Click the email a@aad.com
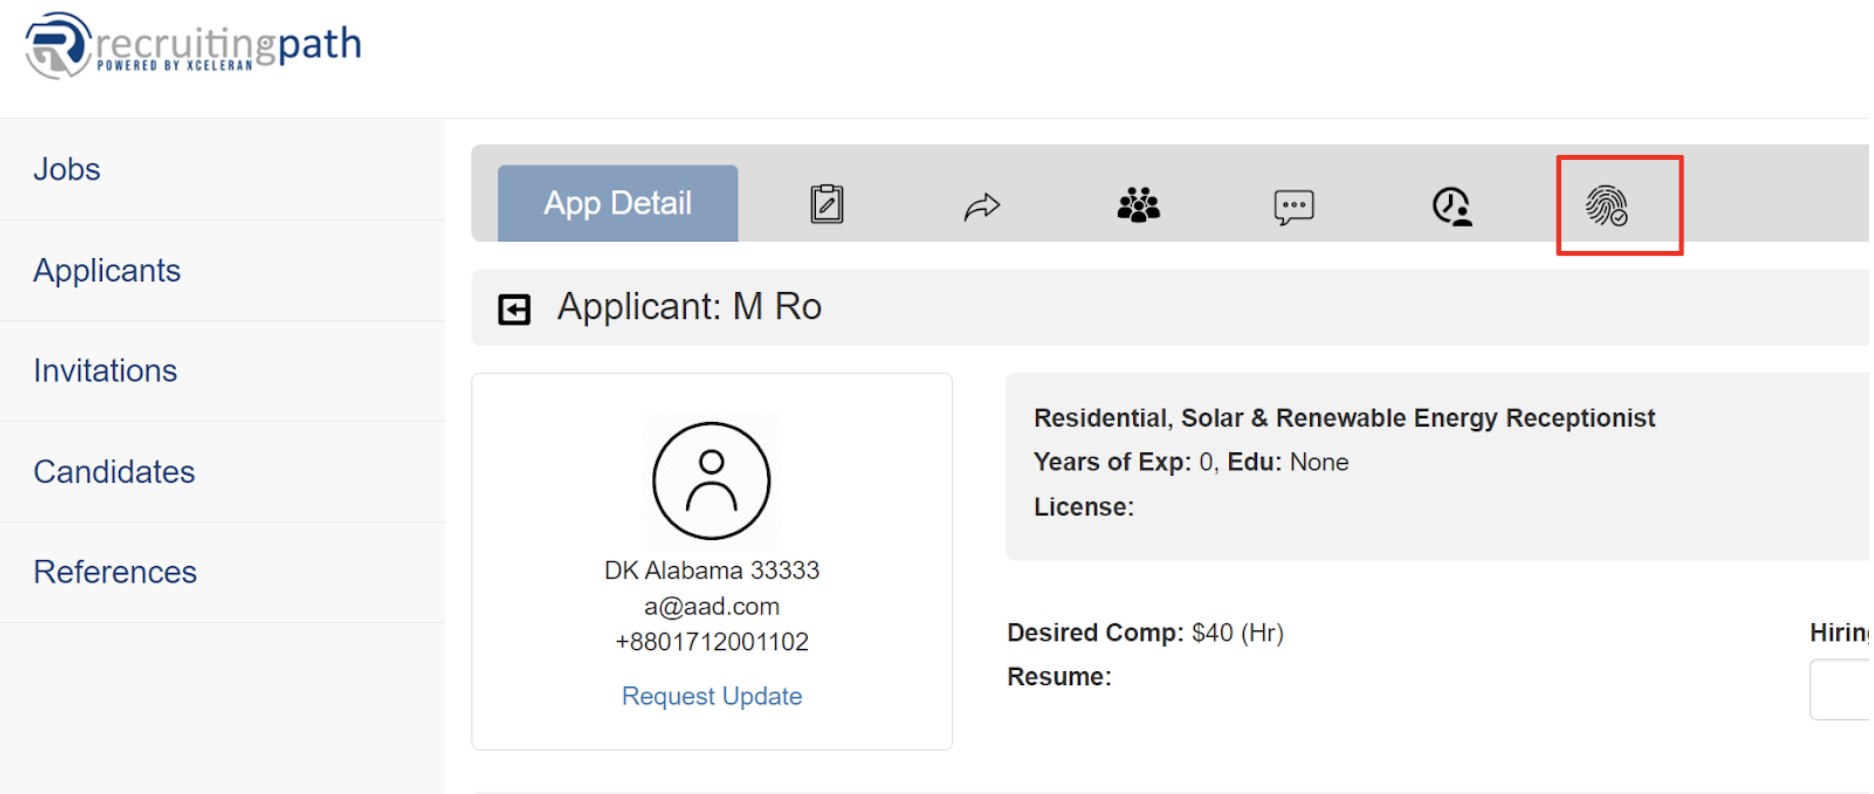1874x794 pixels. [x=712, y=606]
